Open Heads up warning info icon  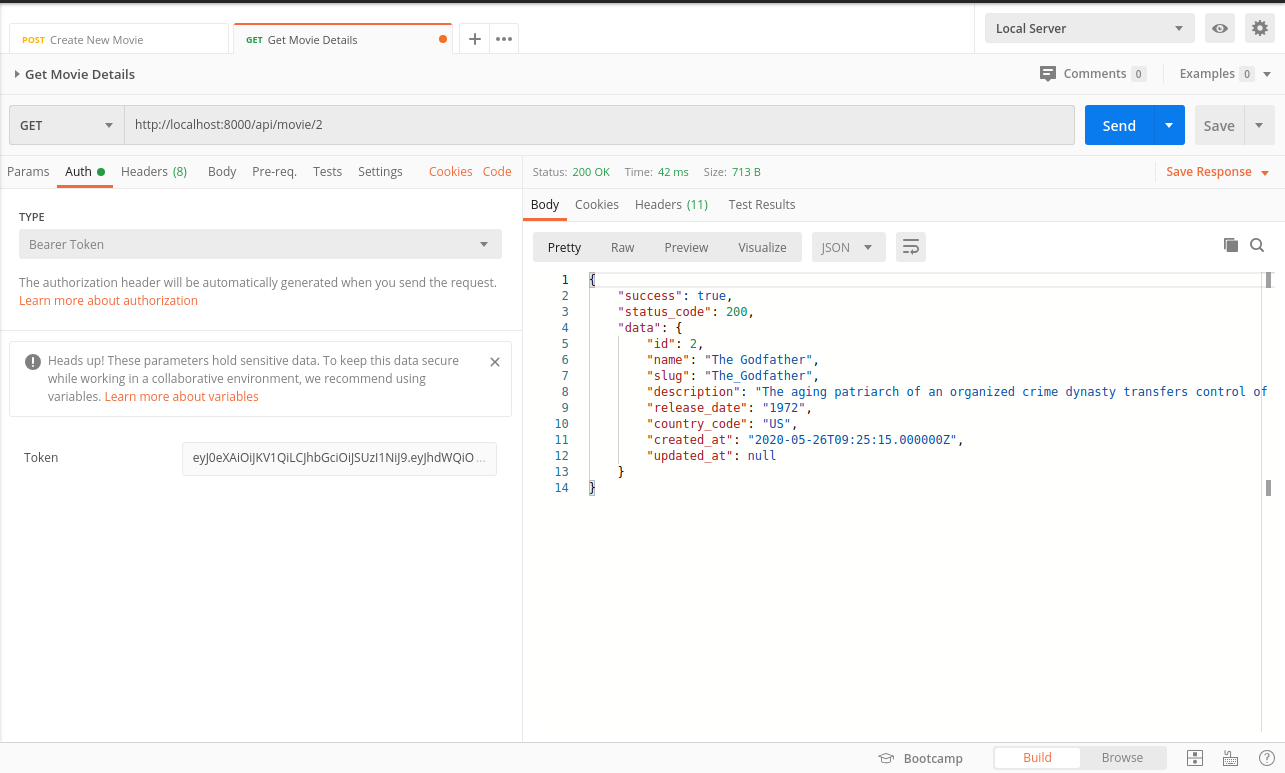point(33,362)
